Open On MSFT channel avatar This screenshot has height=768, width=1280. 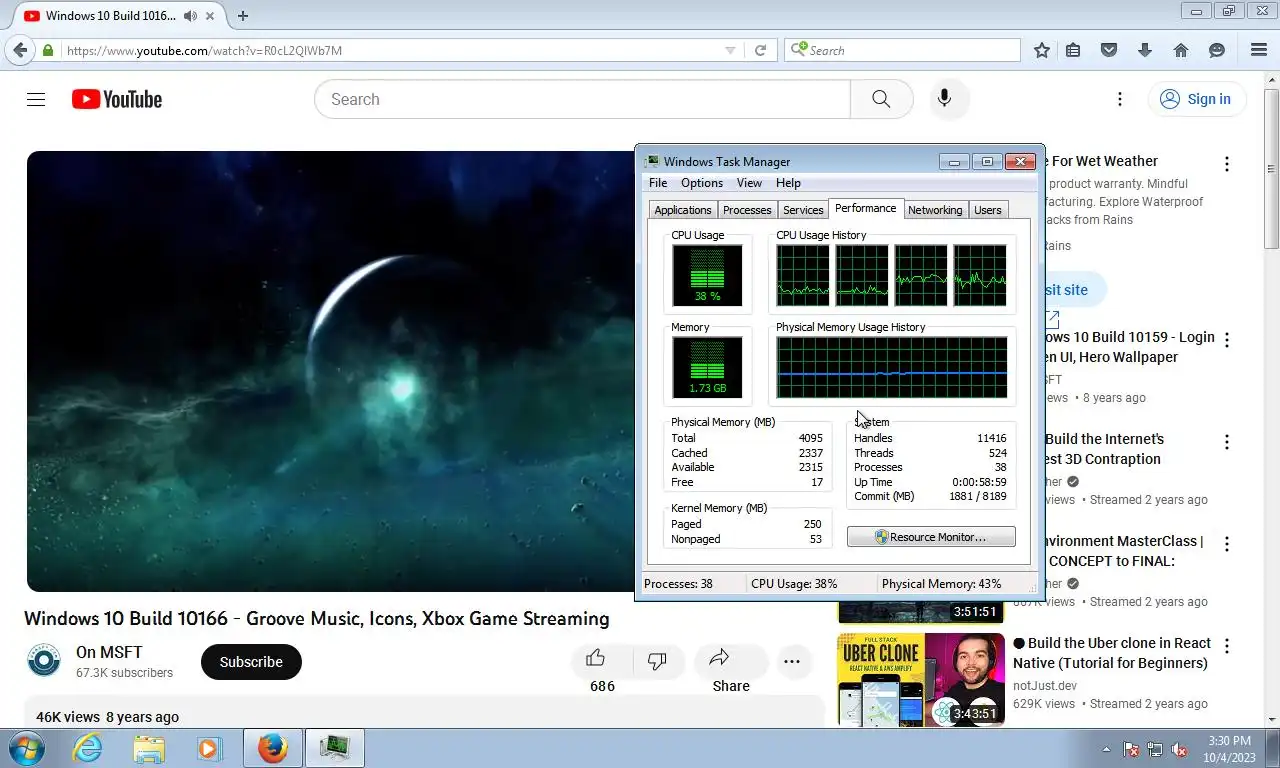pos(44,662)
